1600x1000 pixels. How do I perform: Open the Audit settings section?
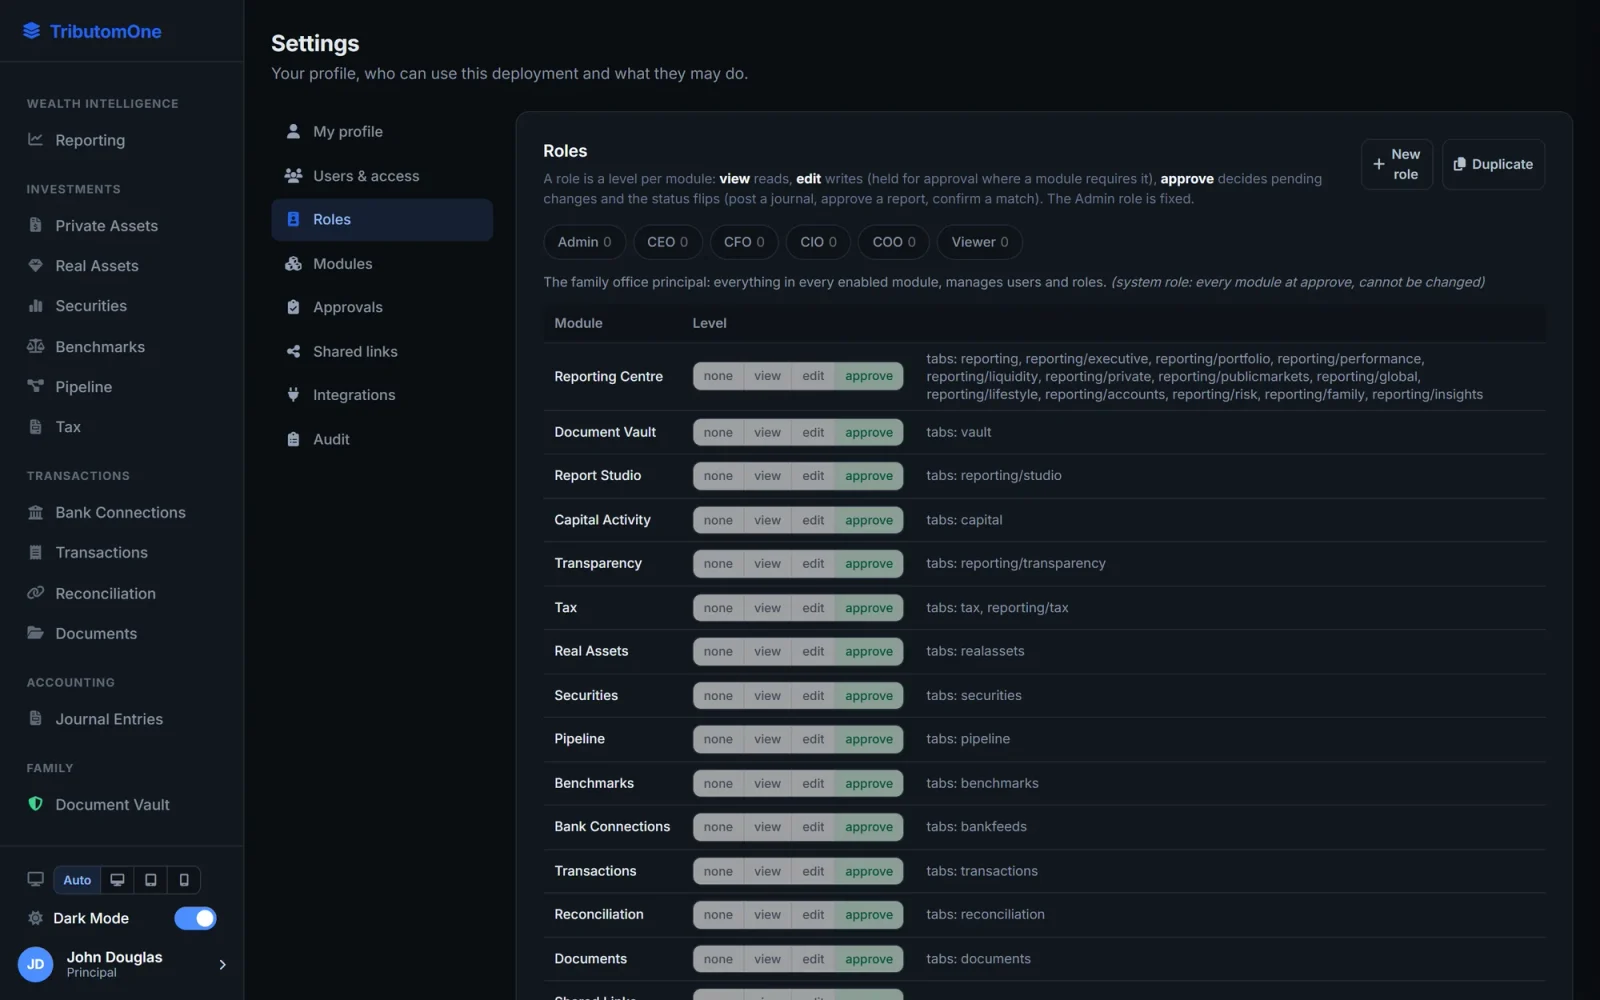(382, 439)
